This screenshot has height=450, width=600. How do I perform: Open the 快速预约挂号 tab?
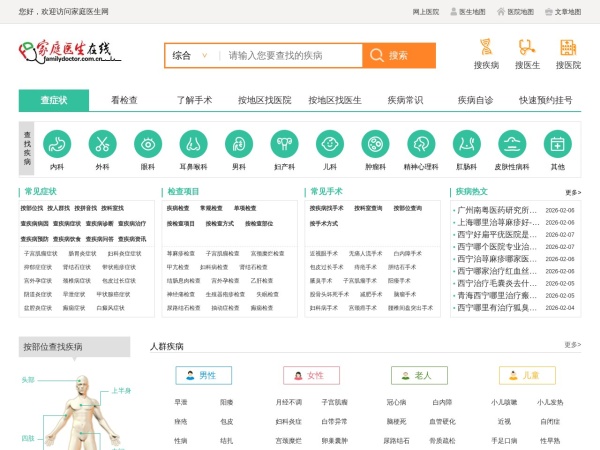pyautogui.click(x=546, y=100)
